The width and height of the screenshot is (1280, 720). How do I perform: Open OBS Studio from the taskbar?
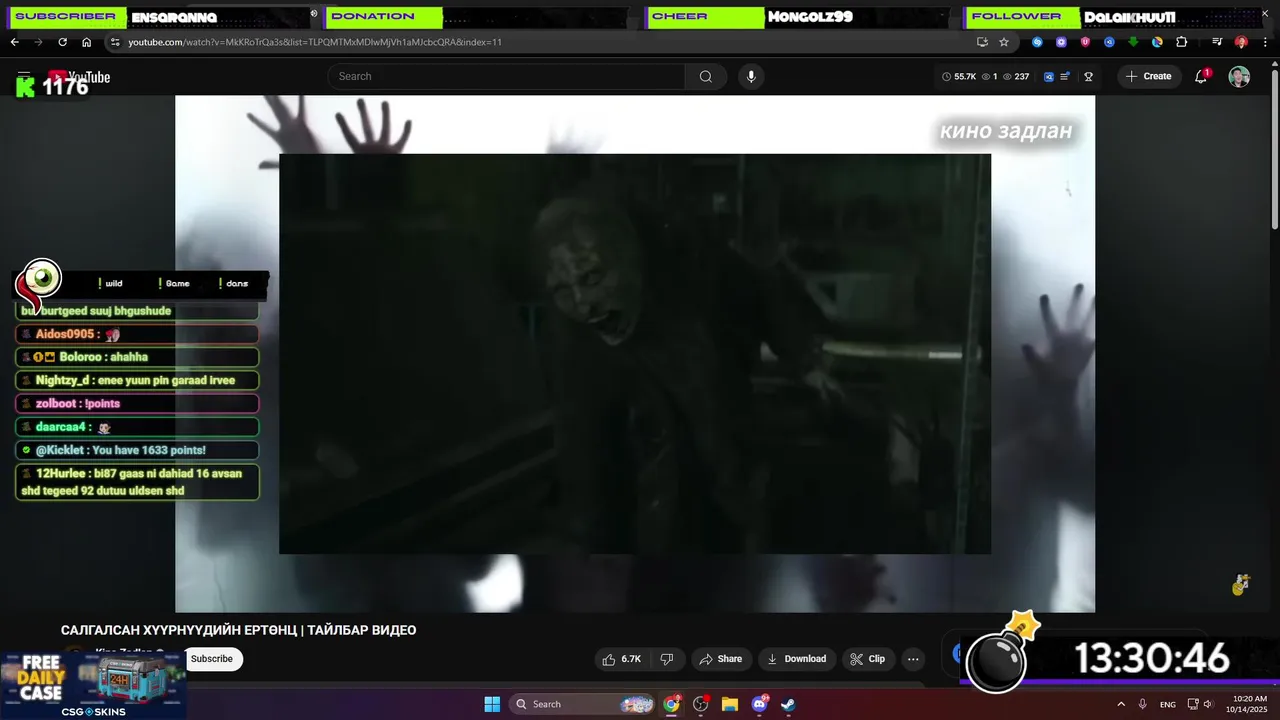700,704
